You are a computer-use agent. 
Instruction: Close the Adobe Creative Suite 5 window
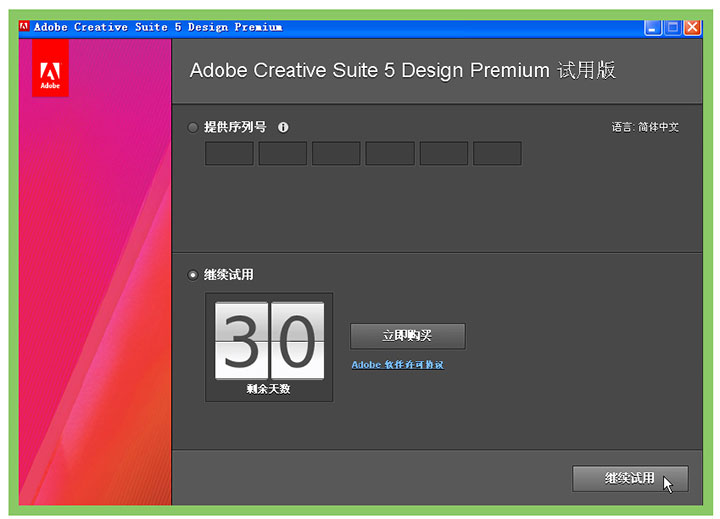pyautogui.click(x=691, y=28)
